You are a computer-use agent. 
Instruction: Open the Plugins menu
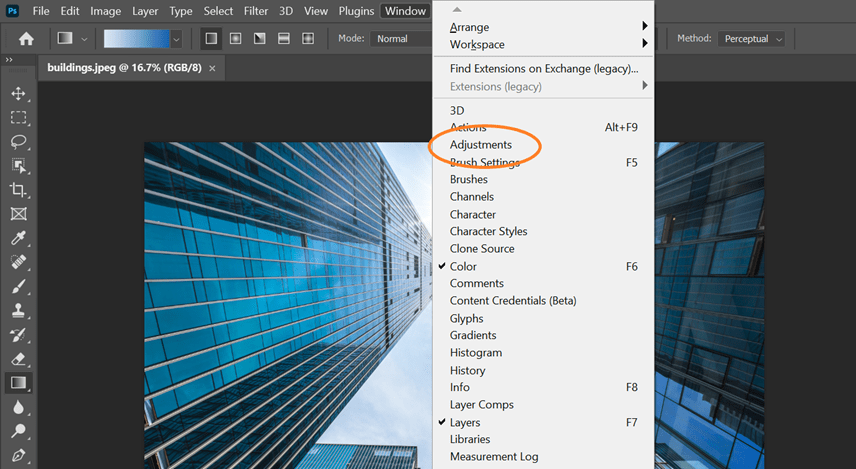pos(356,11)
